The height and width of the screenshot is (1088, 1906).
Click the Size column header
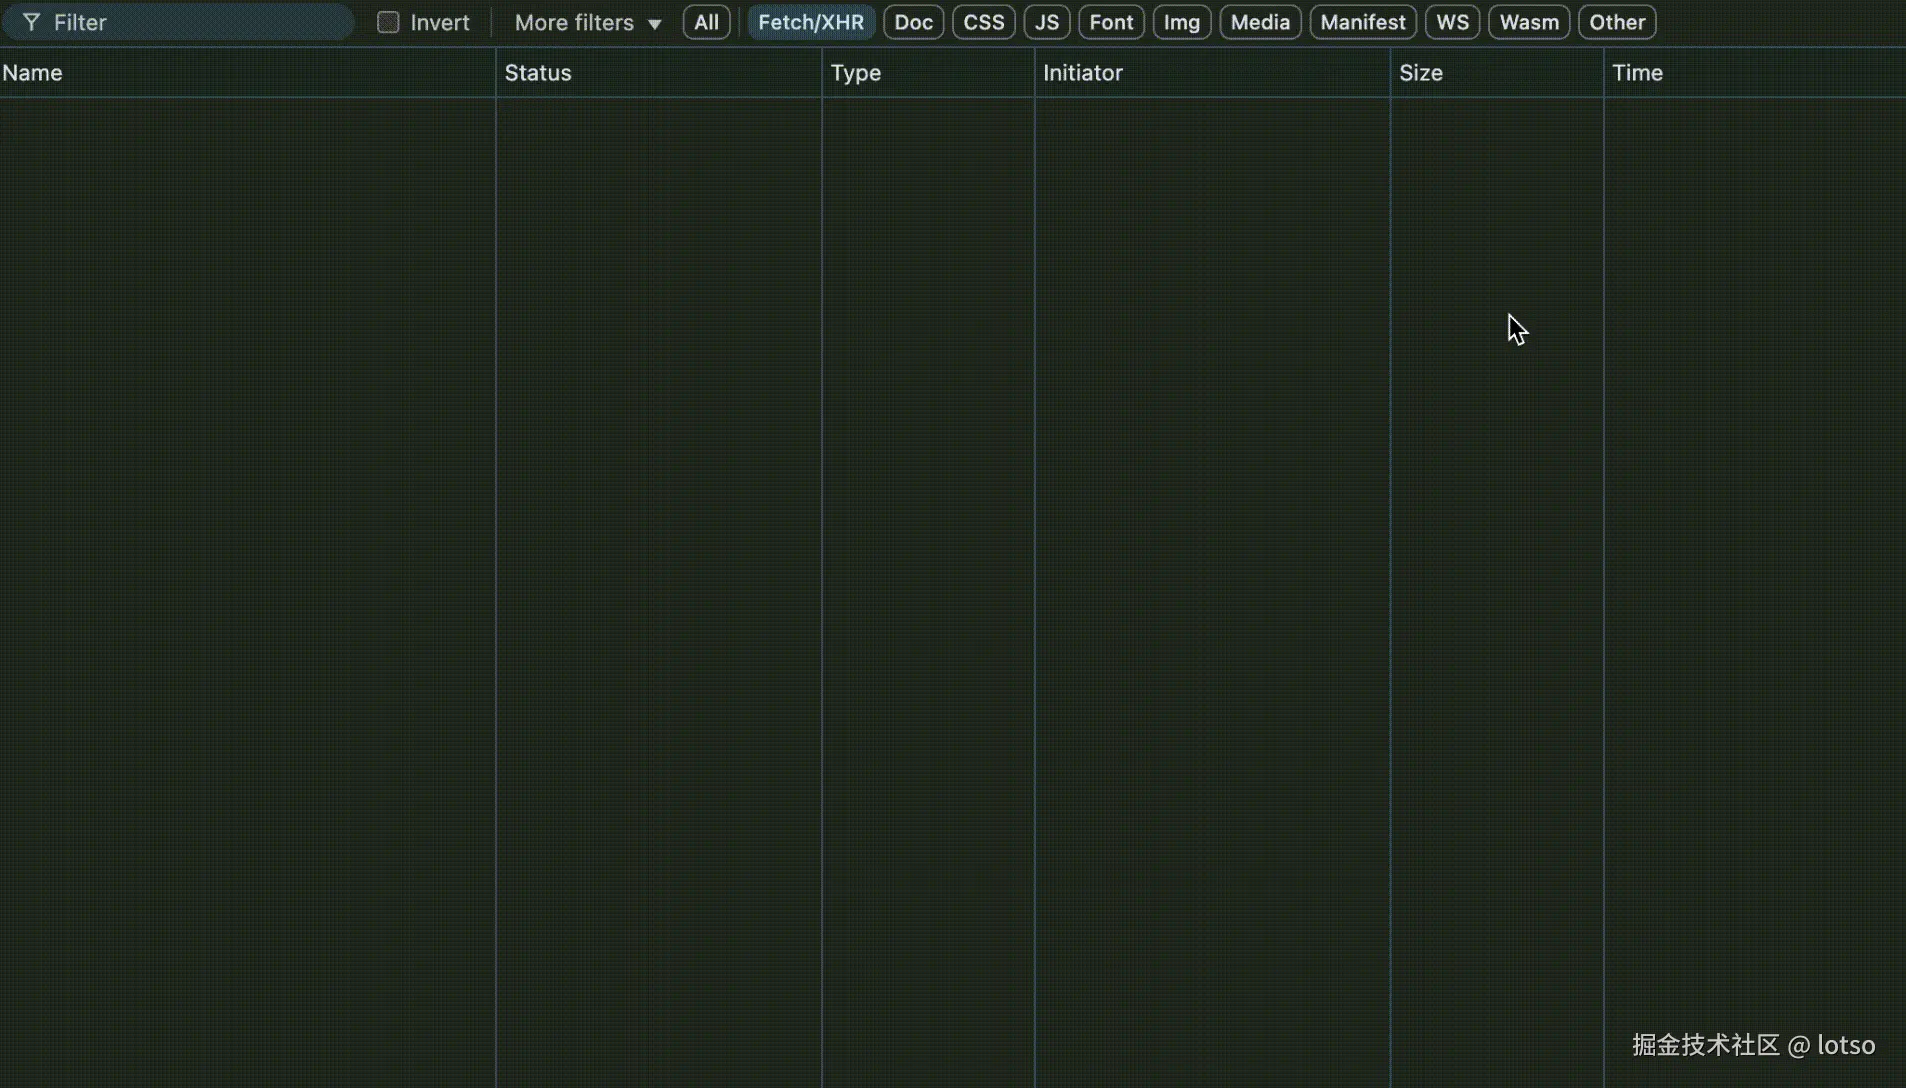[1421, 72]
